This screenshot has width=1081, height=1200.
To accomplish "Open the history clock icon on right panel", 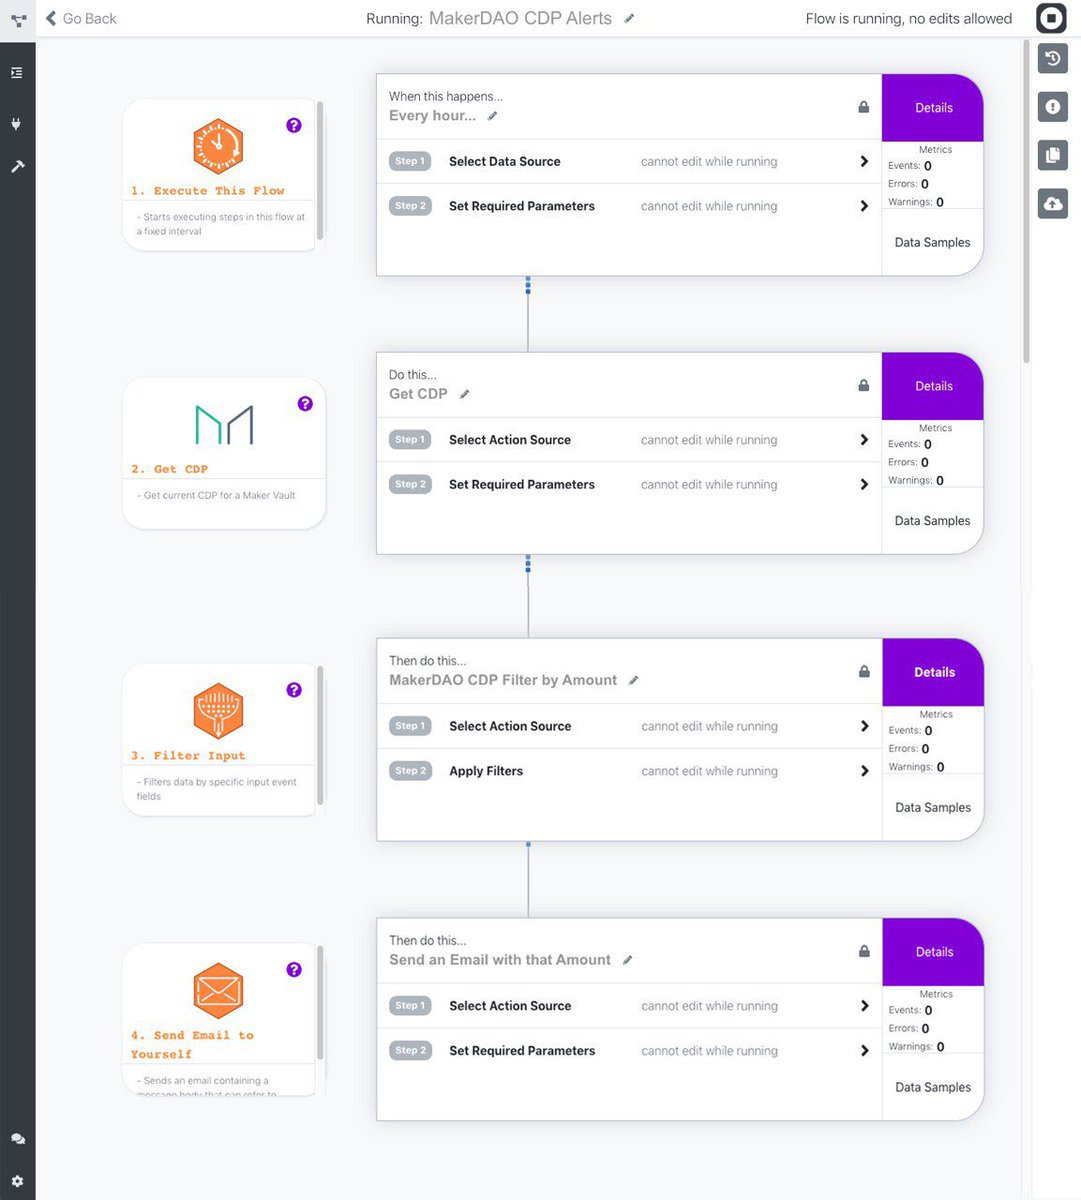I will point(1053,59).
